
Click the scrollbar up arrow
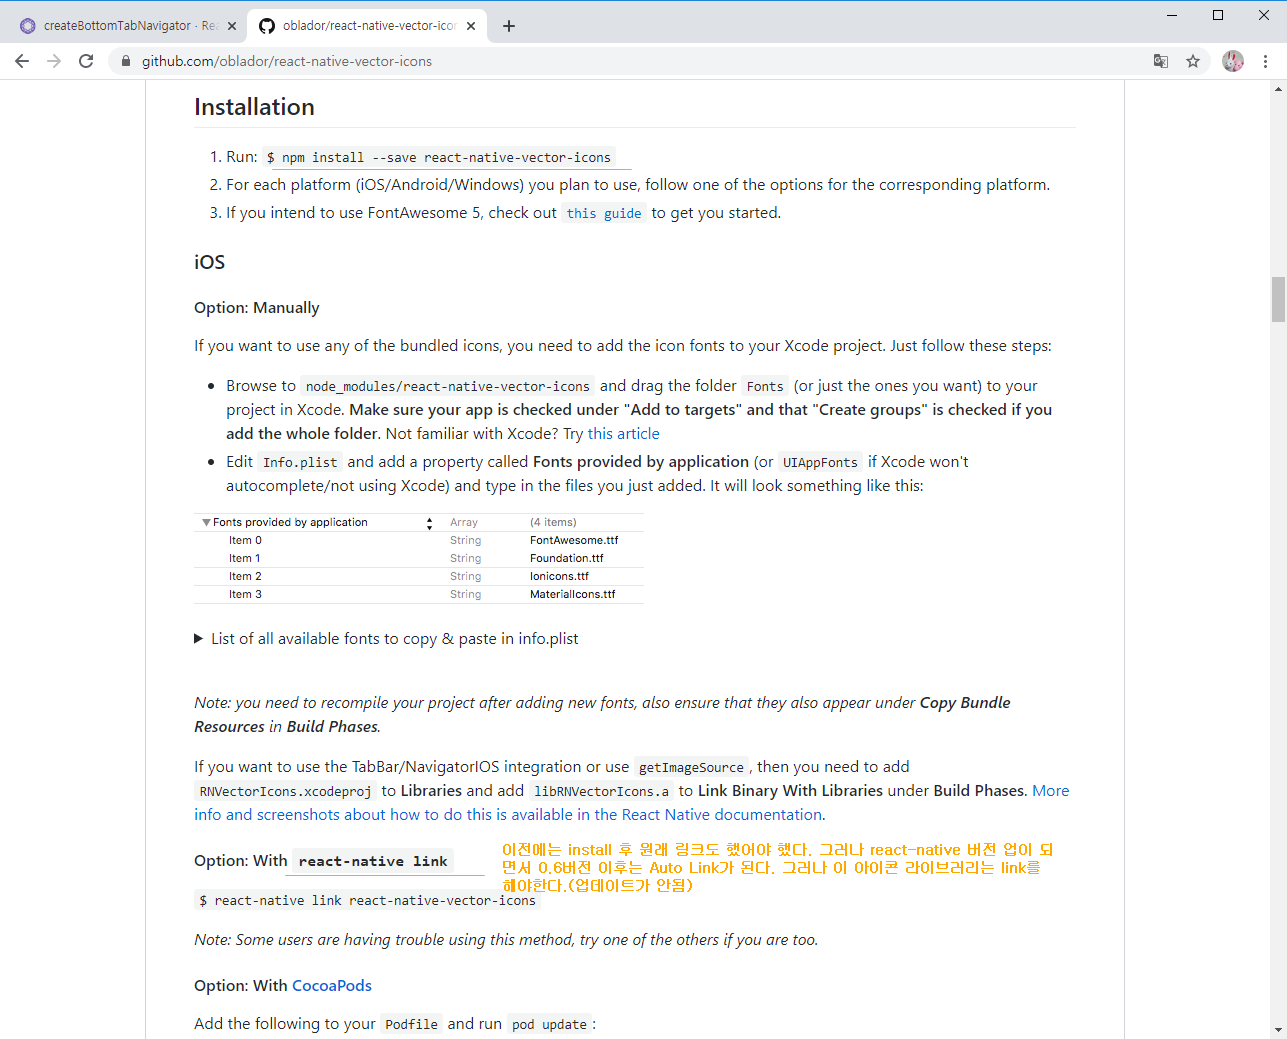[x=1278, y=89]
